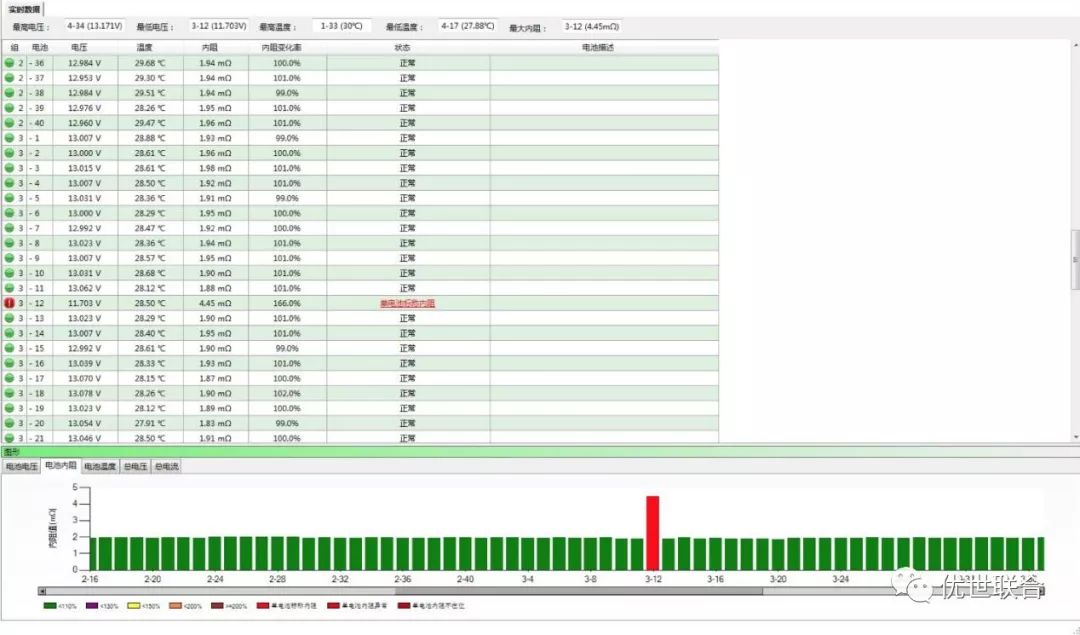Sort table by 电压 column header
Image resolution: width=1080 pixels, height=635 pixels.
tap(79, 47)
